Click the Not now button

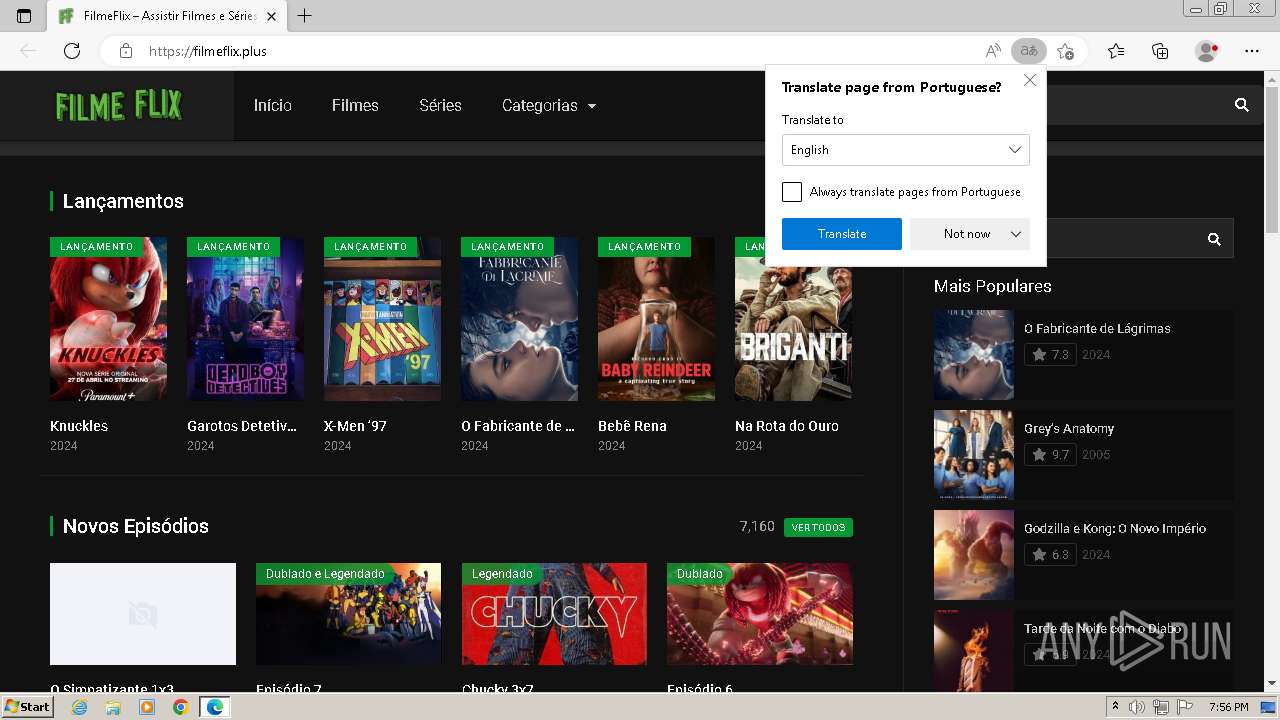pos(967,234)
